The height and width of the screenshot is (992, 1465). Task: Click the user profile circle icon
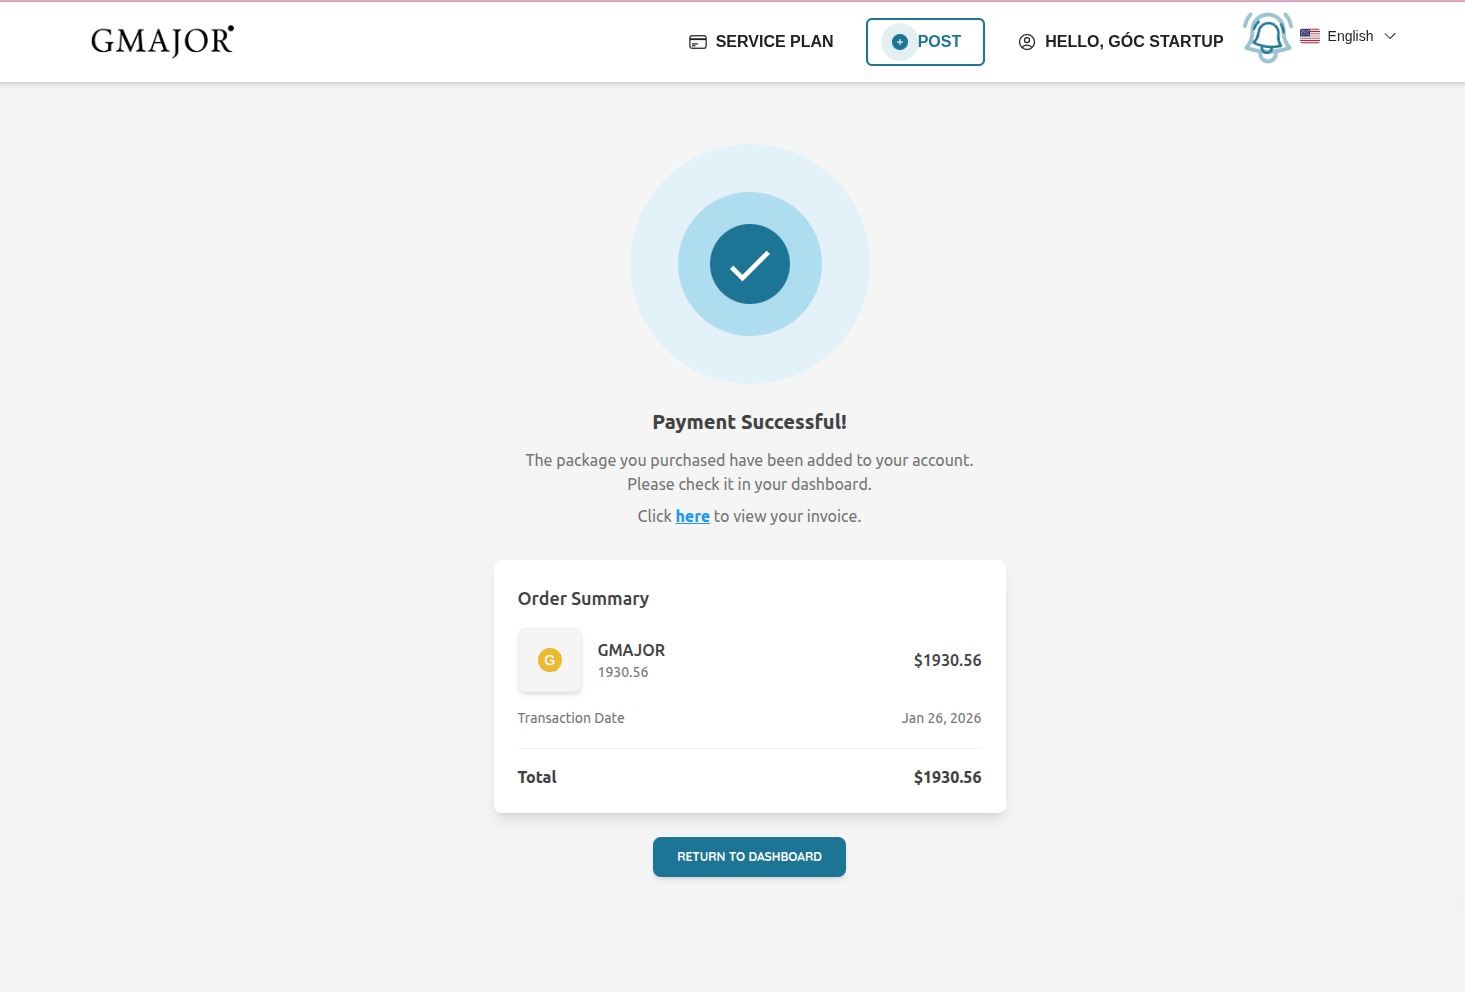tap(1027, 42)
